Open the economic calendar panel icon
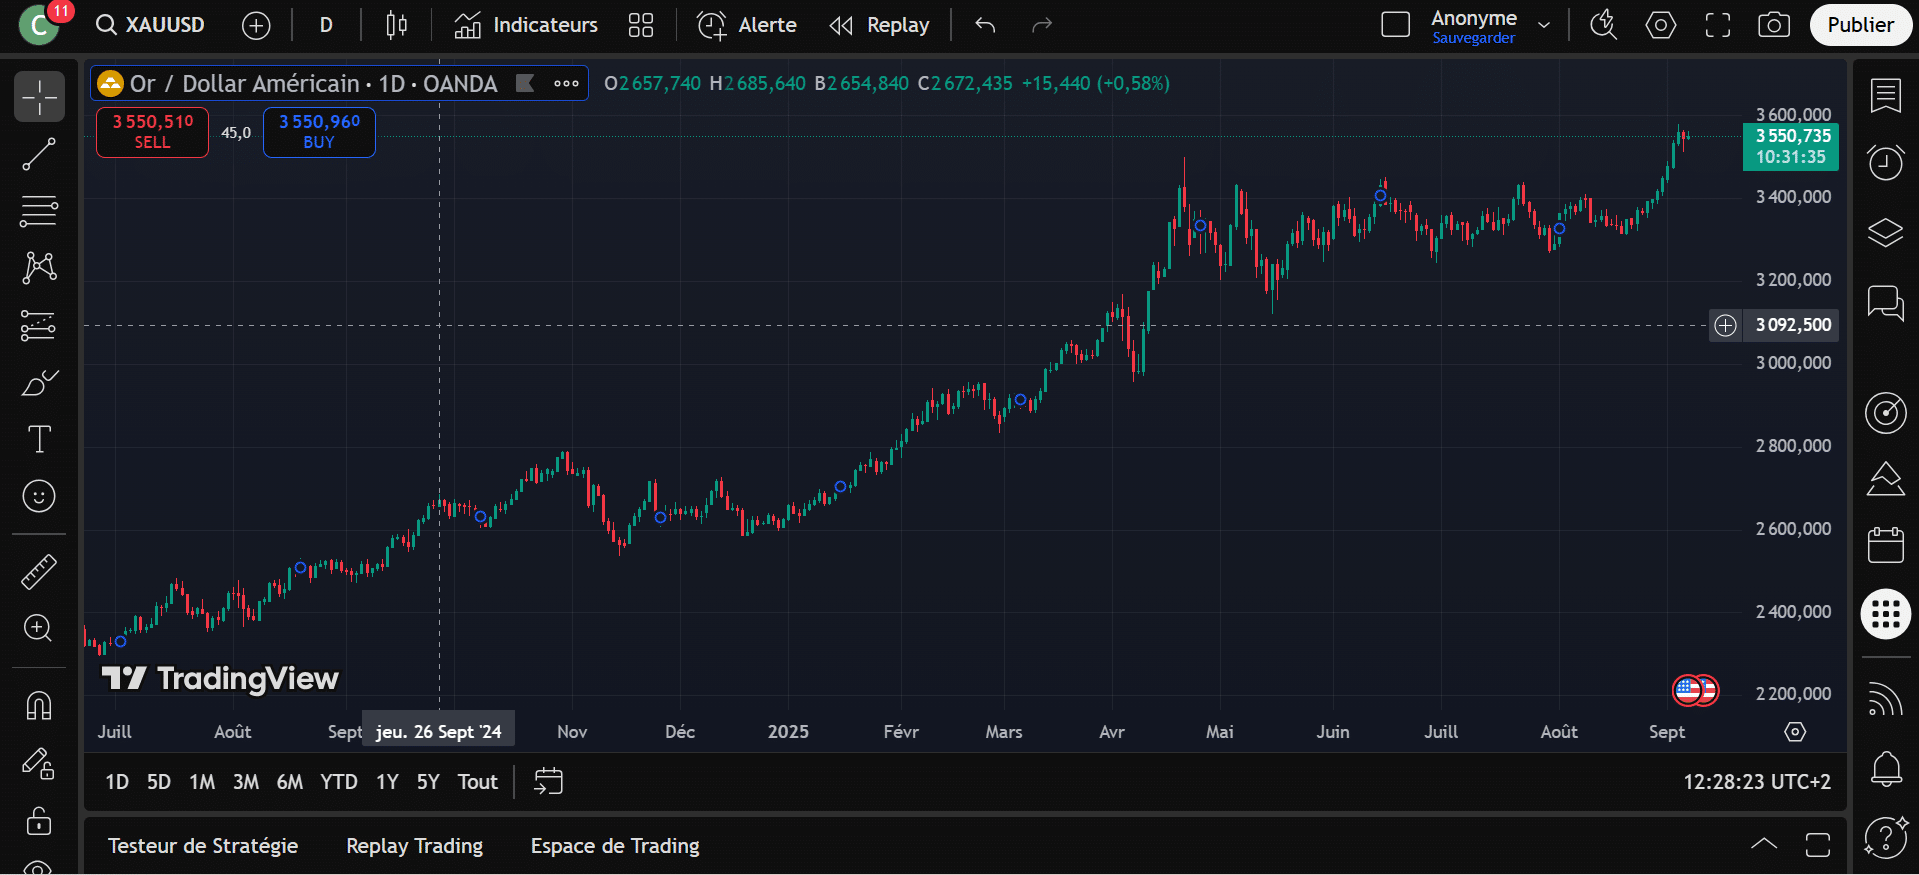Screen dimensions: 1919x875 (1885, 545)
